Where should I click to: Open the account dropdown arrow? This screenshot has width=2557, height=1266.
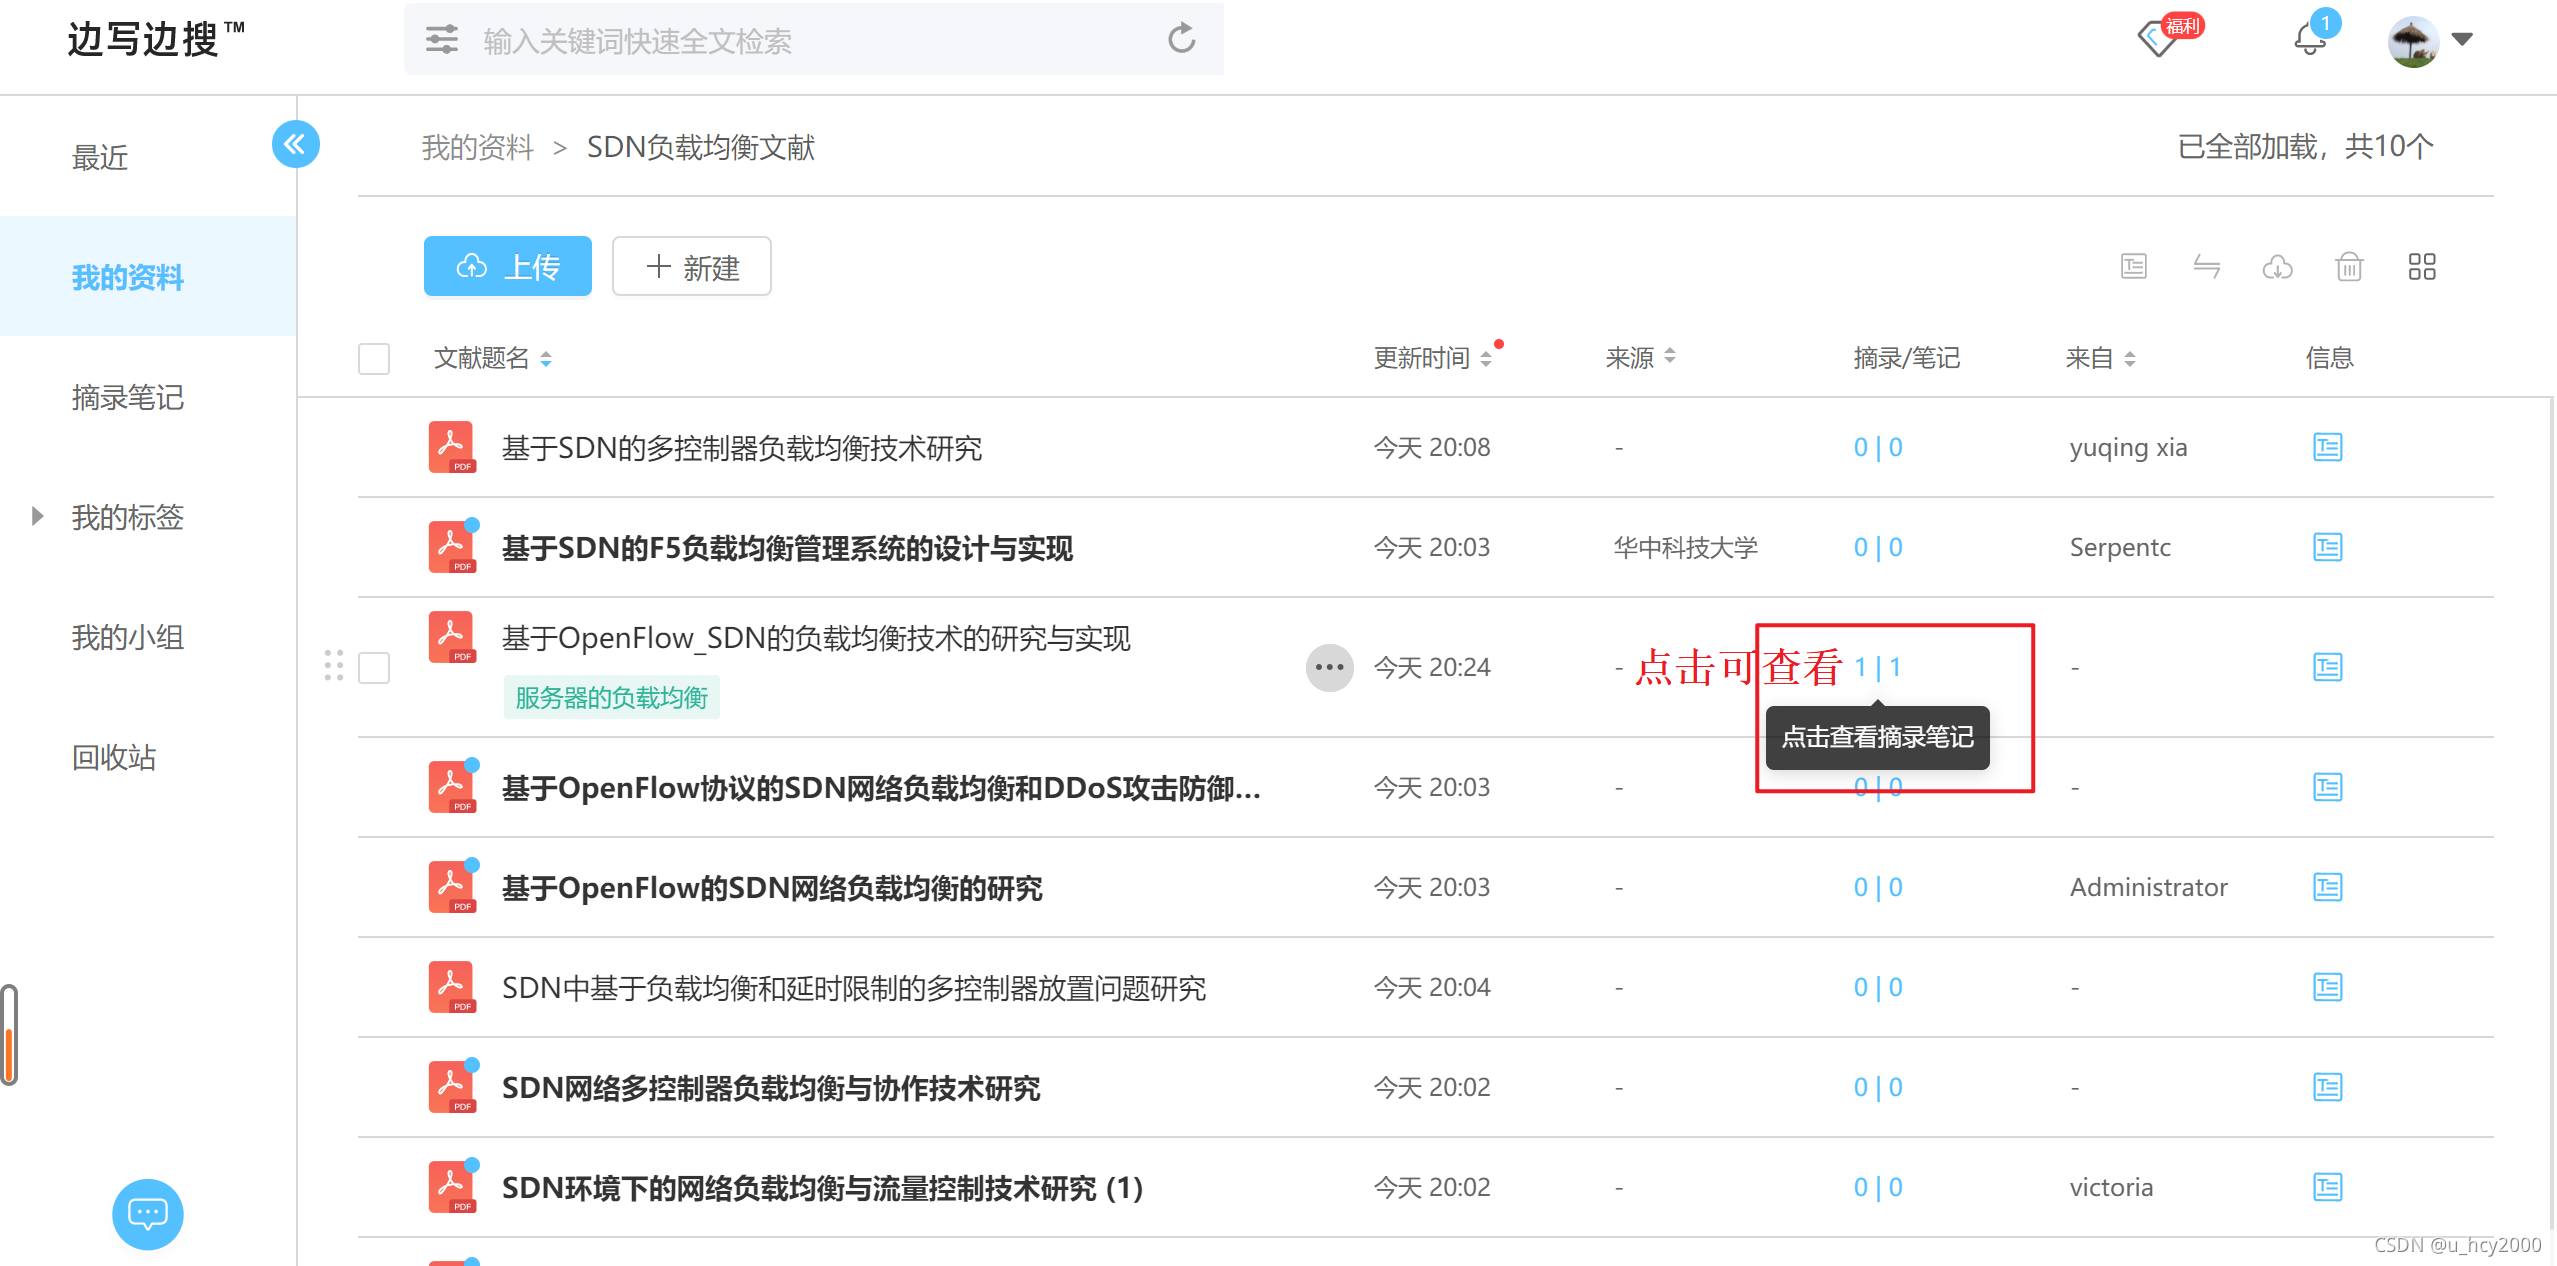click(2462, 39)
